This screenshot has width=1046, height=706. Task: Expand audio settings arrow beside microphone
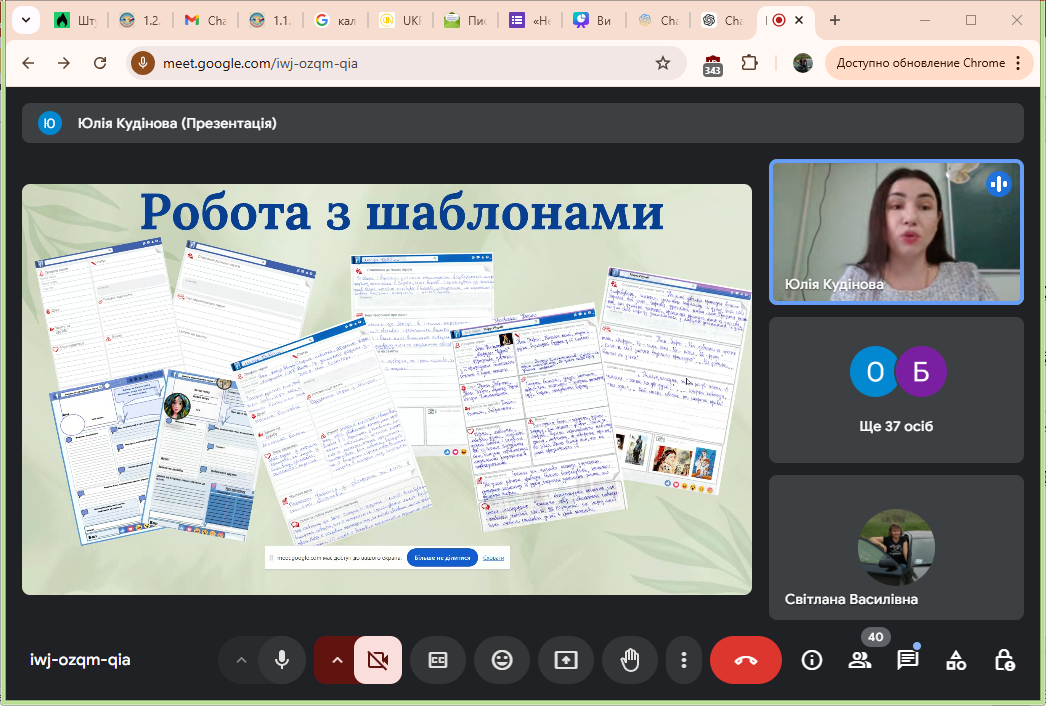pos(240,660)
